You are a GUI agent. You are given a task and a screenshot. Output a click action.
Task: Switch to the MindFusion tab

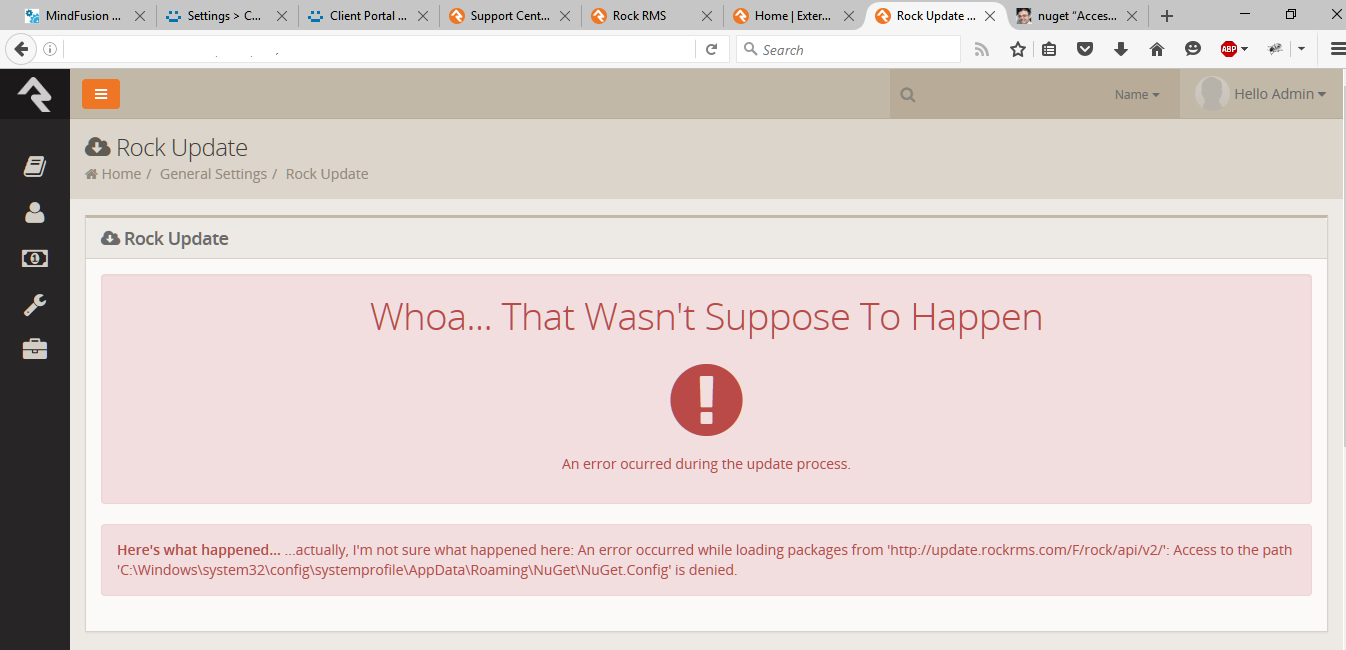[x=84, y=16]
